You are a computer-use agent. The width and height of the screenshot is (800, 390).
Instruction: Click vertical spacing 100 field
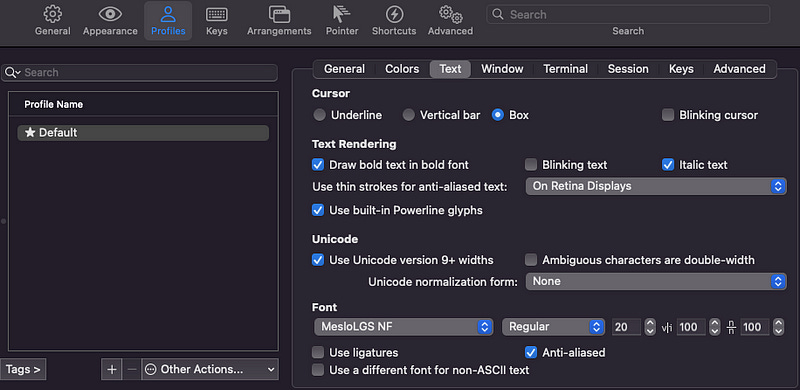pos(755,327)
